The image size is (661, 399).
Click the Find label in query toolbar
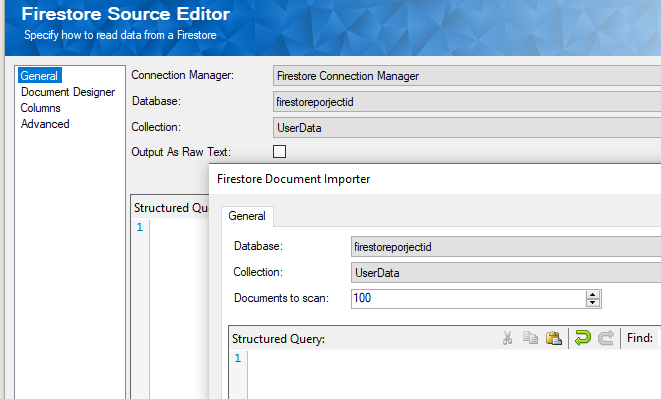click(640, 338)
